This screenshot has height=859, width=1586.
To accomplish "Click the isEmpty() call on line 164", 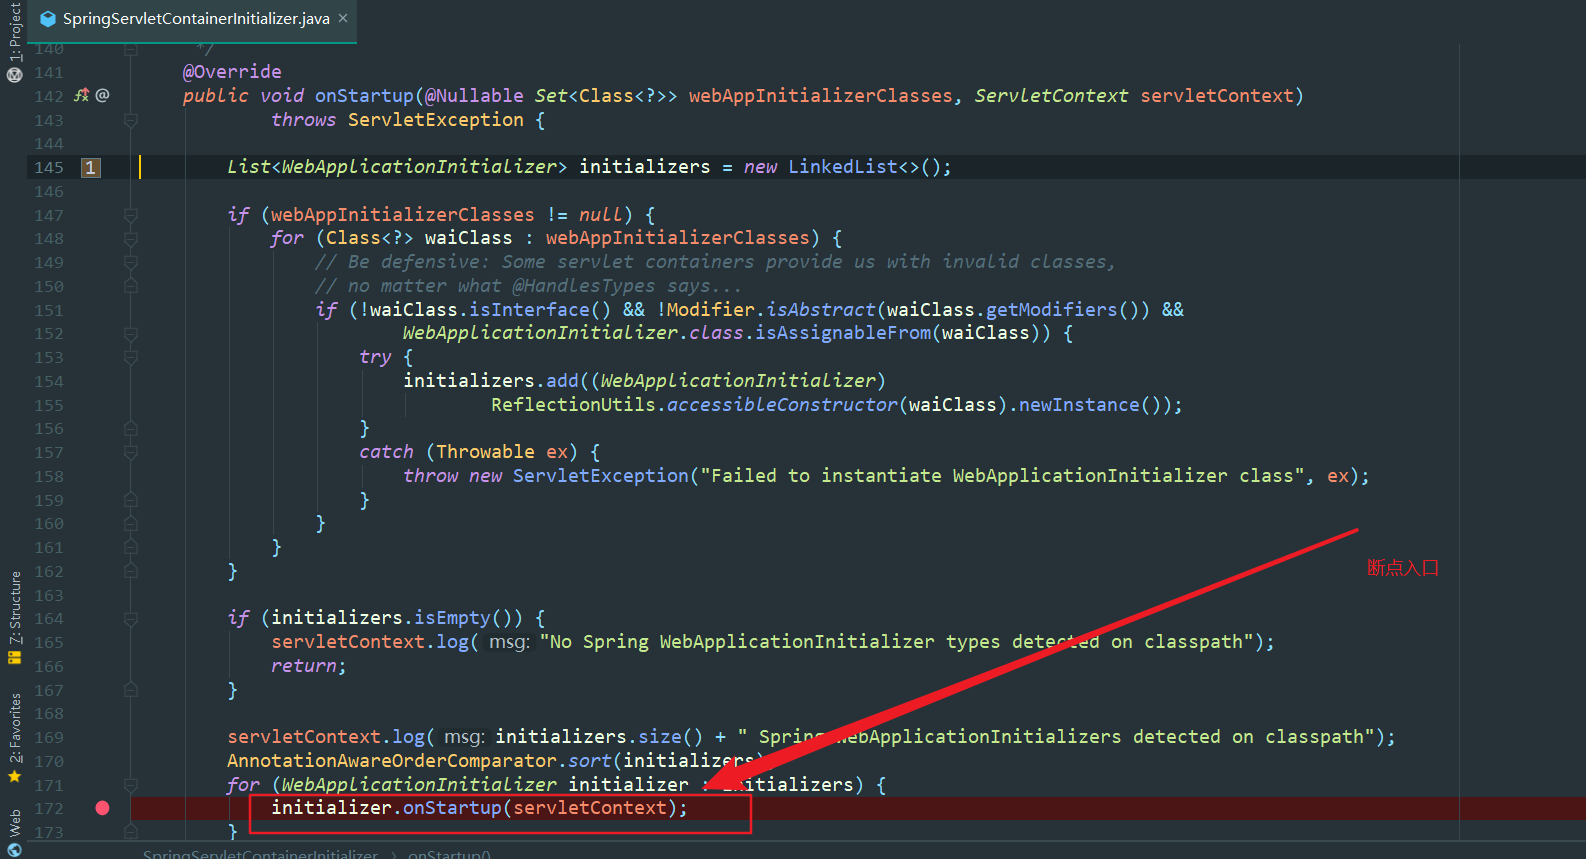I will [469, 618].
